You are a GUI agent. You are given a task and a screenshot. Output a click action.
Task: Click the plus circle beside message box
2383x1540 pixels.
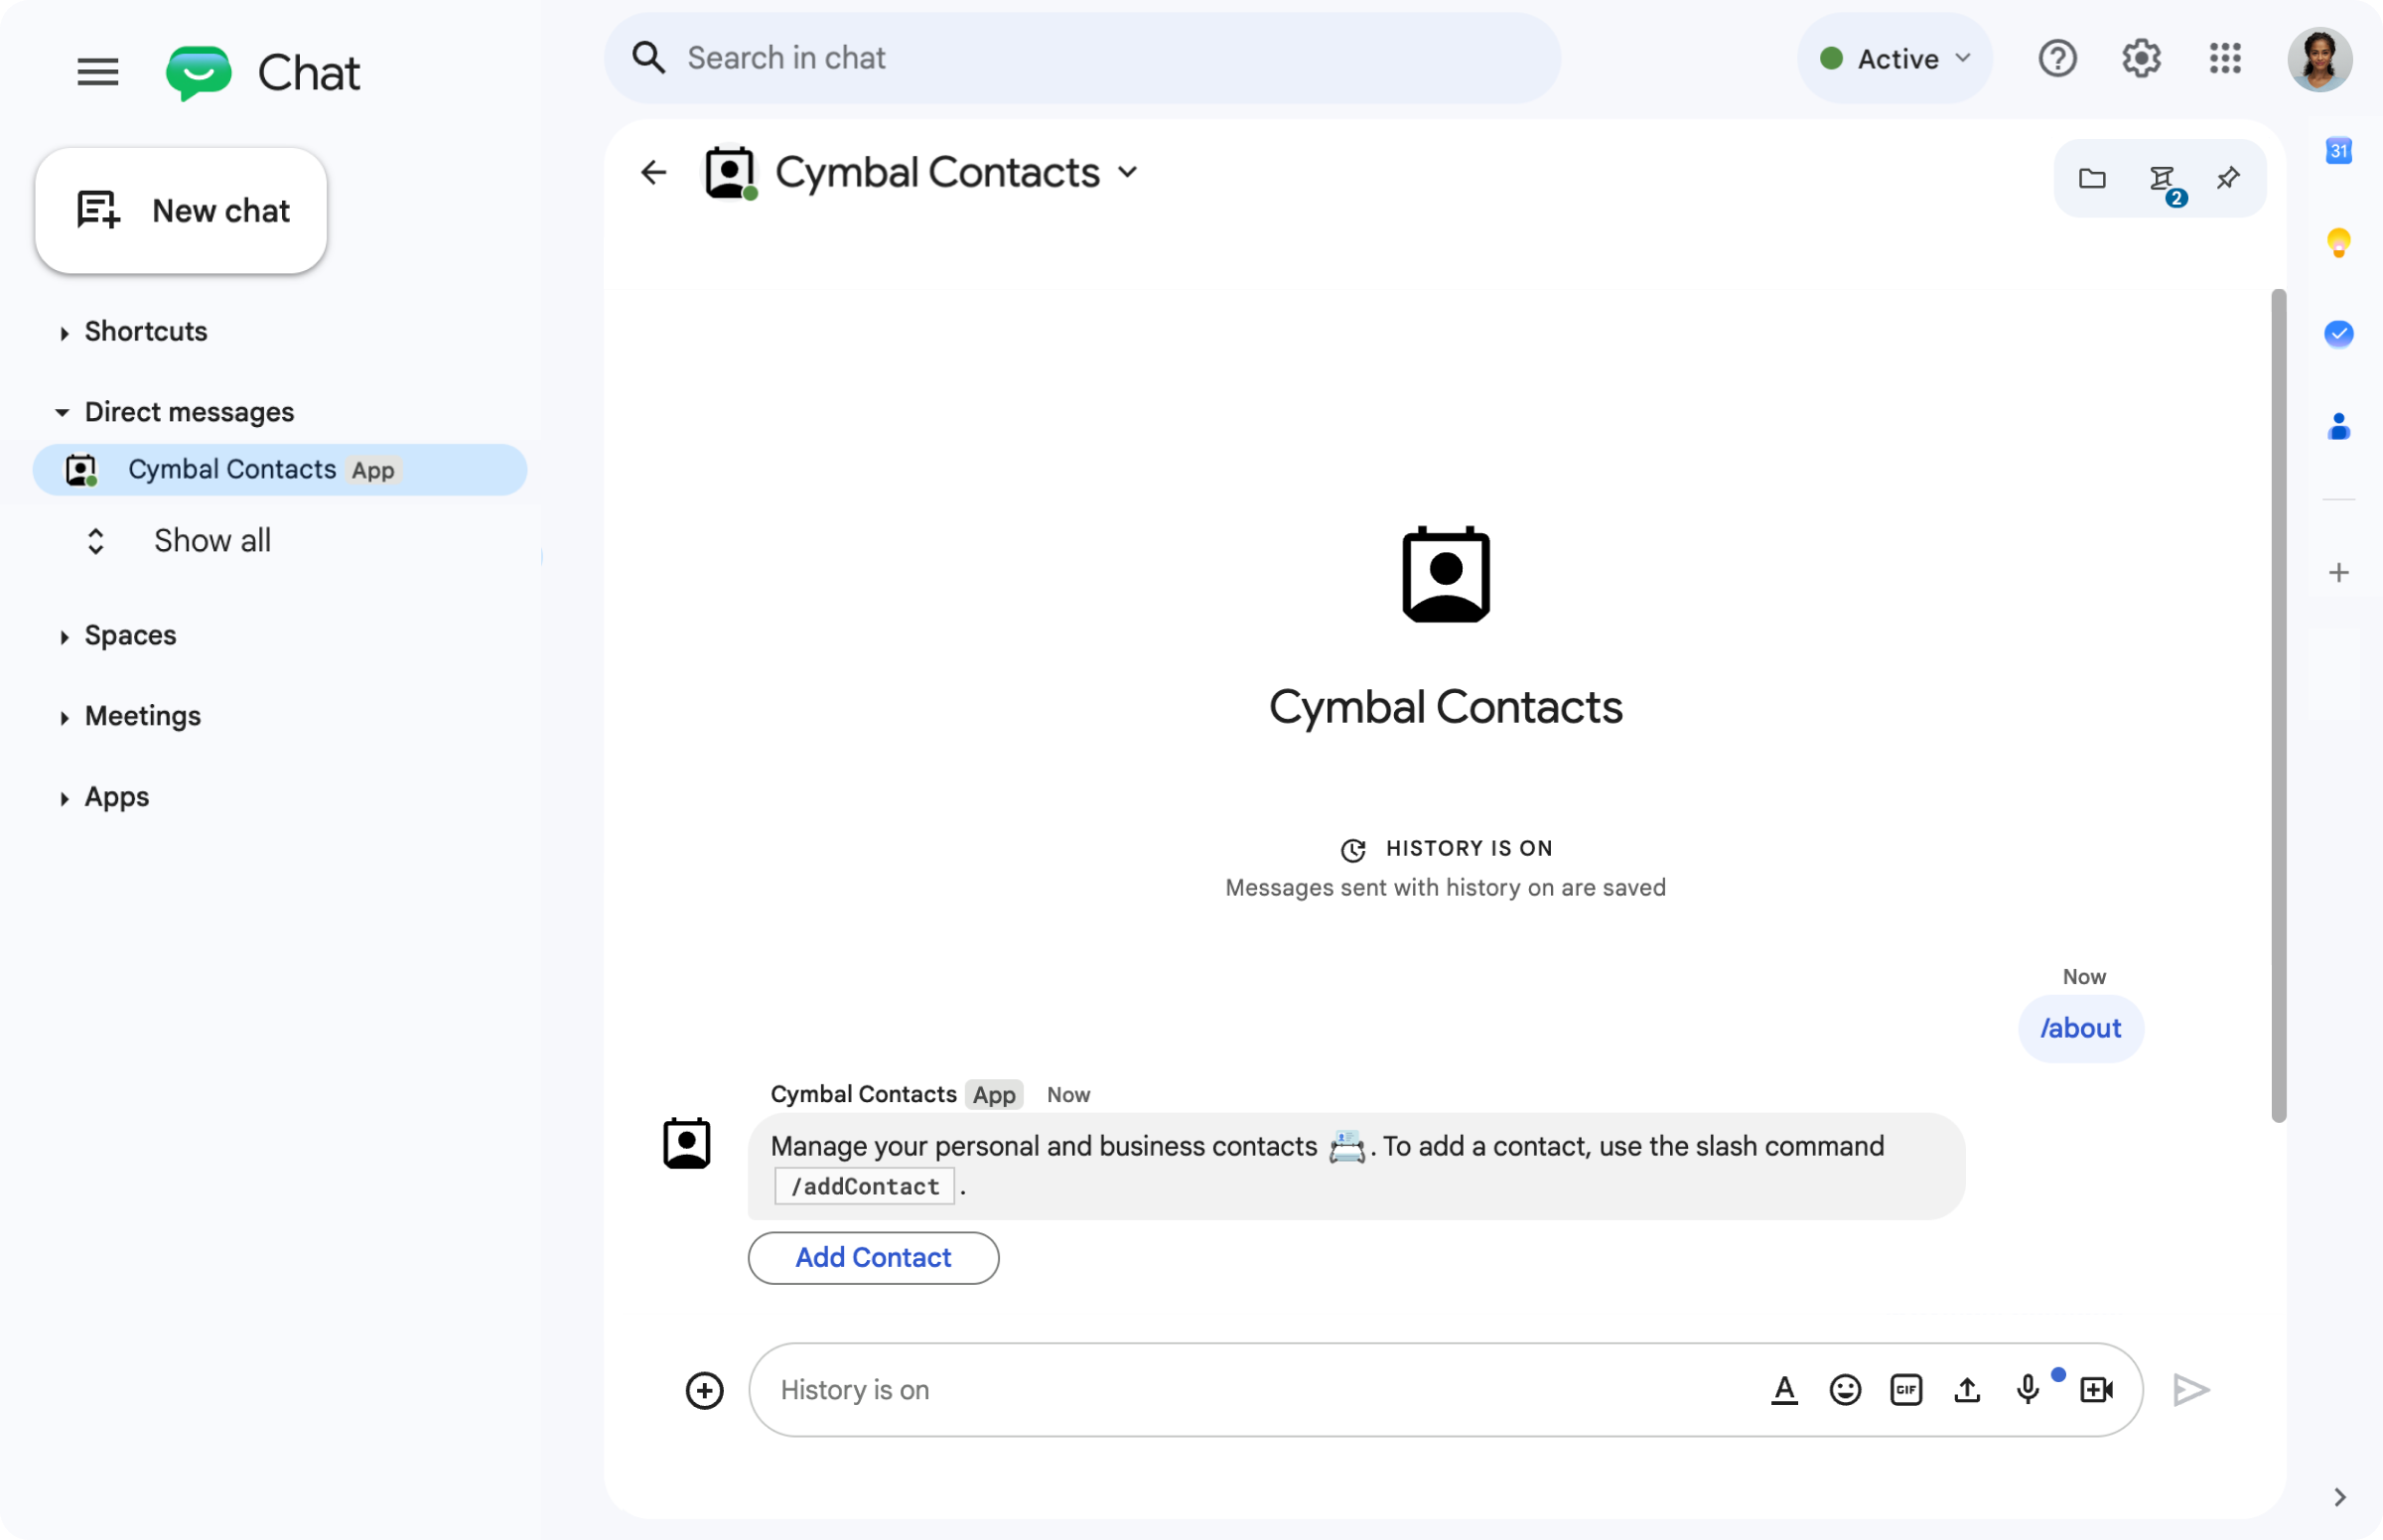(704, 1390)
